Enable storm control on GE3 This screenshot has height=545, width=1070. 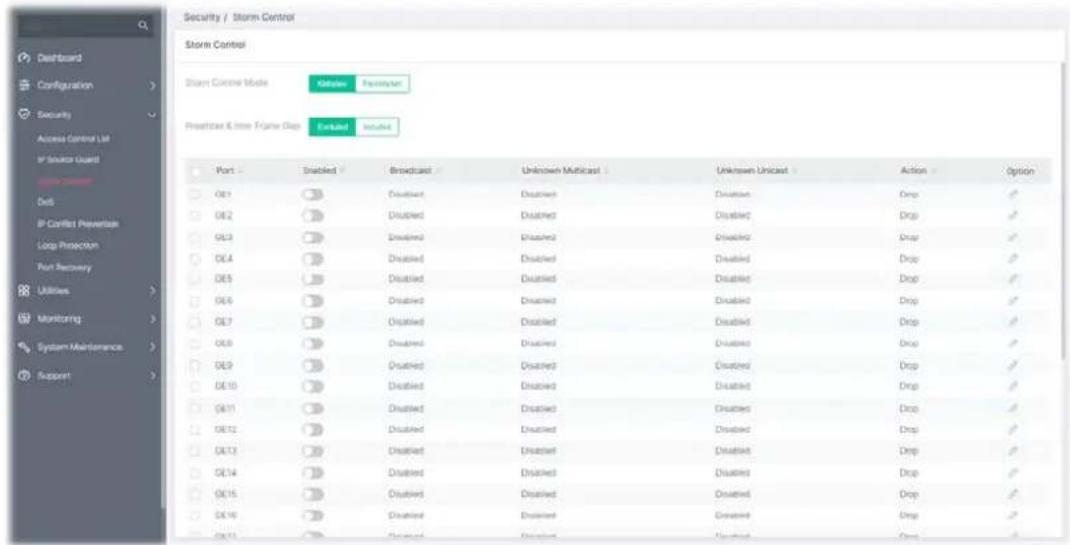pyautogui.click(x=313, y=237)
